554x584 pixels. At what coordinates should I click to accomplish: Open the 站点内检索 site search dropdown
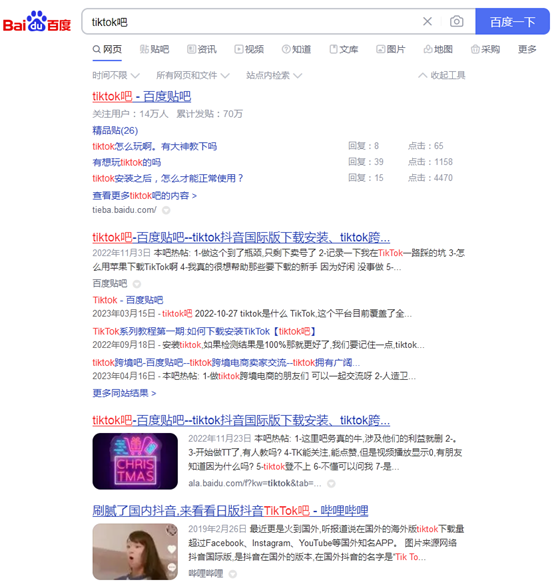click(274, 76)
